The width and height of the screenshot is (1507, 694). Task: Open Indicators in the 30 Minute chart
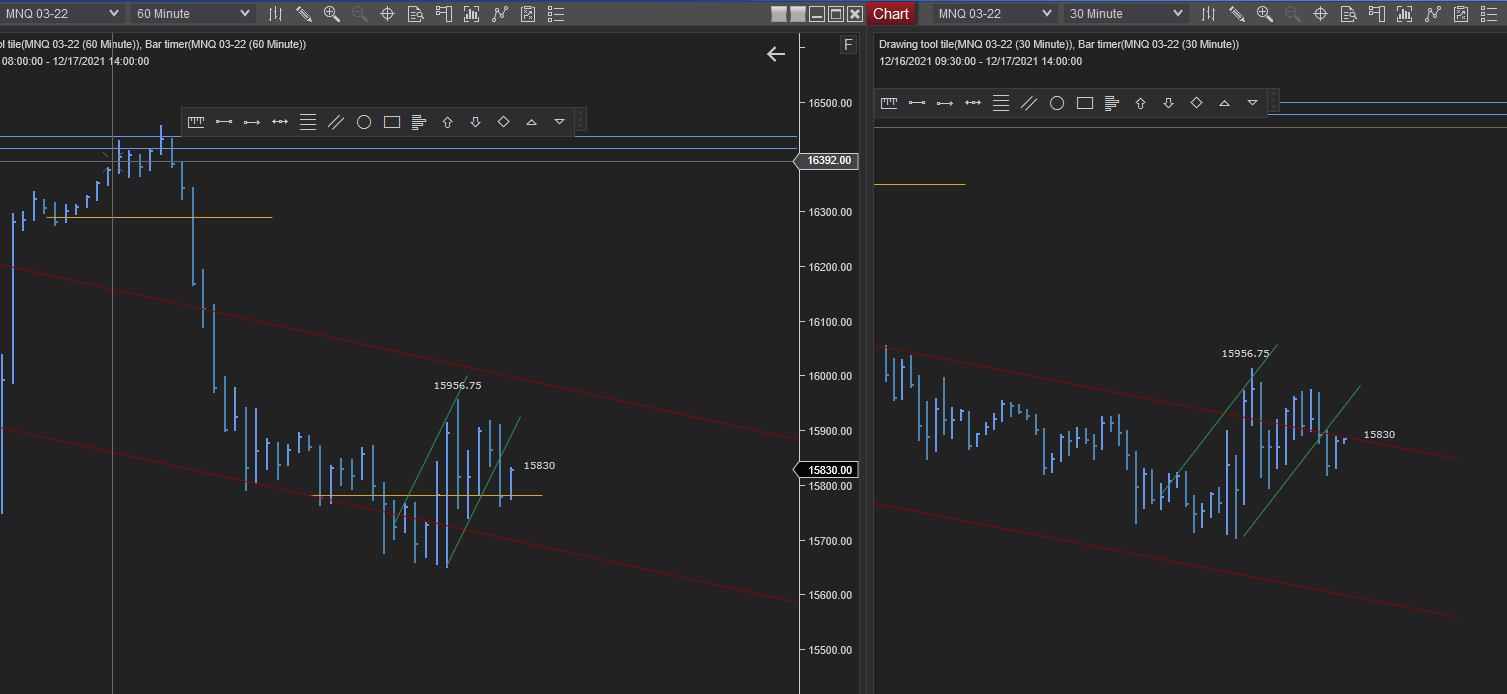(1404, 14)
